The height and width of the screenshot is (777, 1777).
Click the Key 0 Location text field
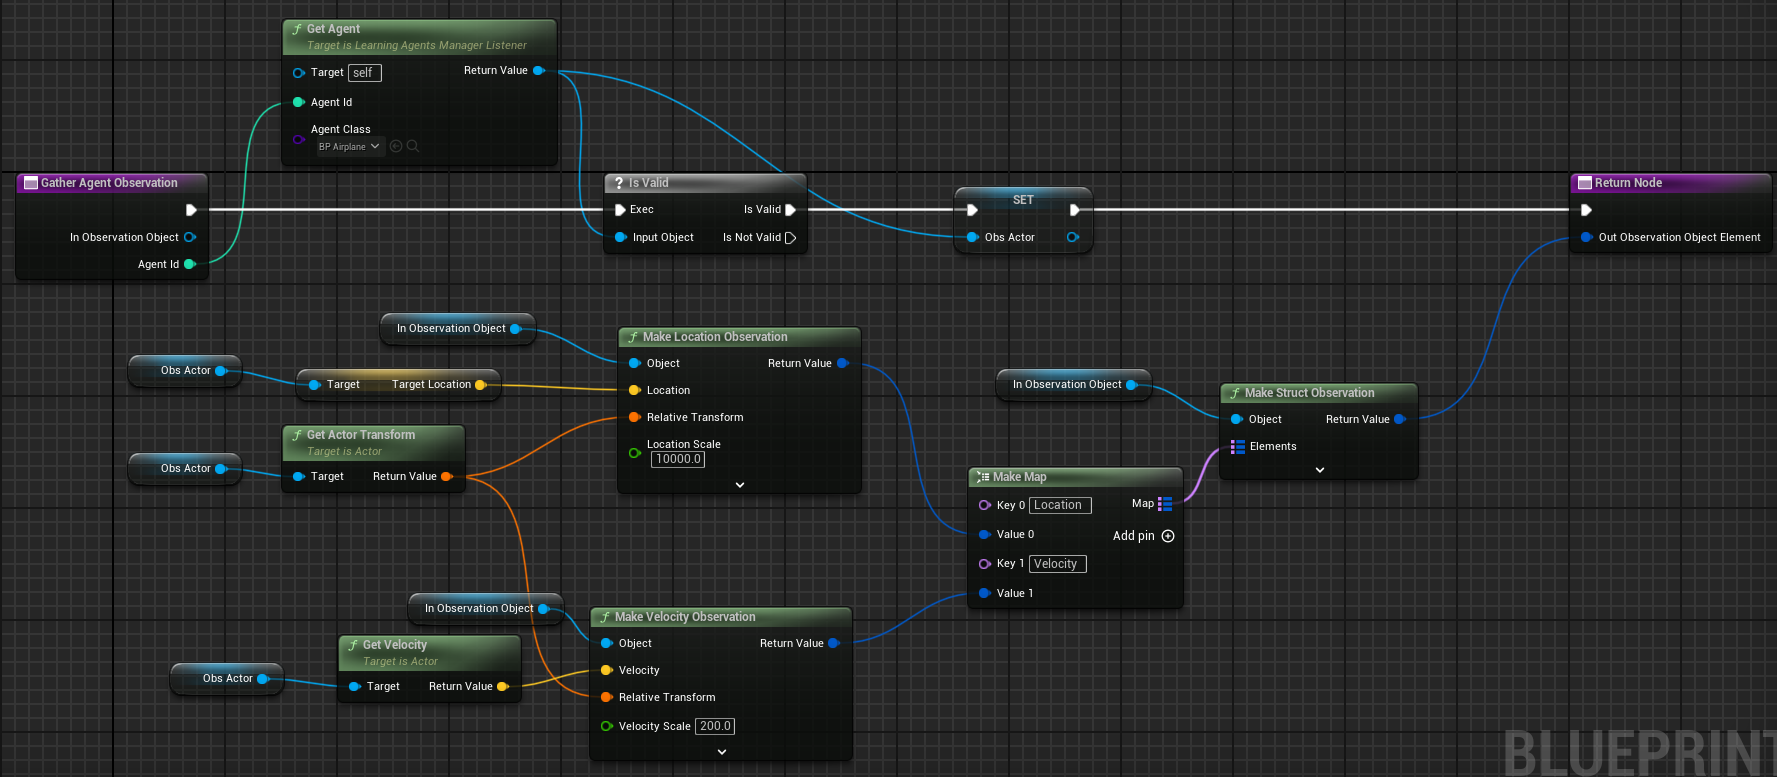pos(1059,505)
